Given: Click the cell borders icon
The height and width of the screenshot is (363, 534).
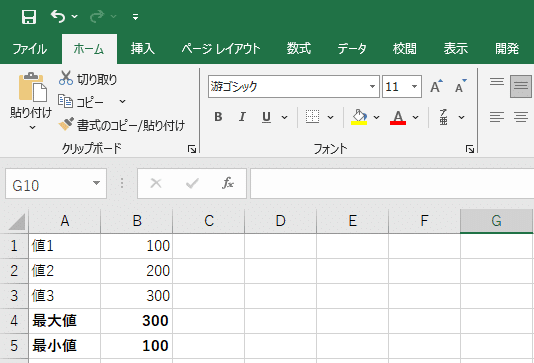Looking at the screenshot, I should [313, 117].
